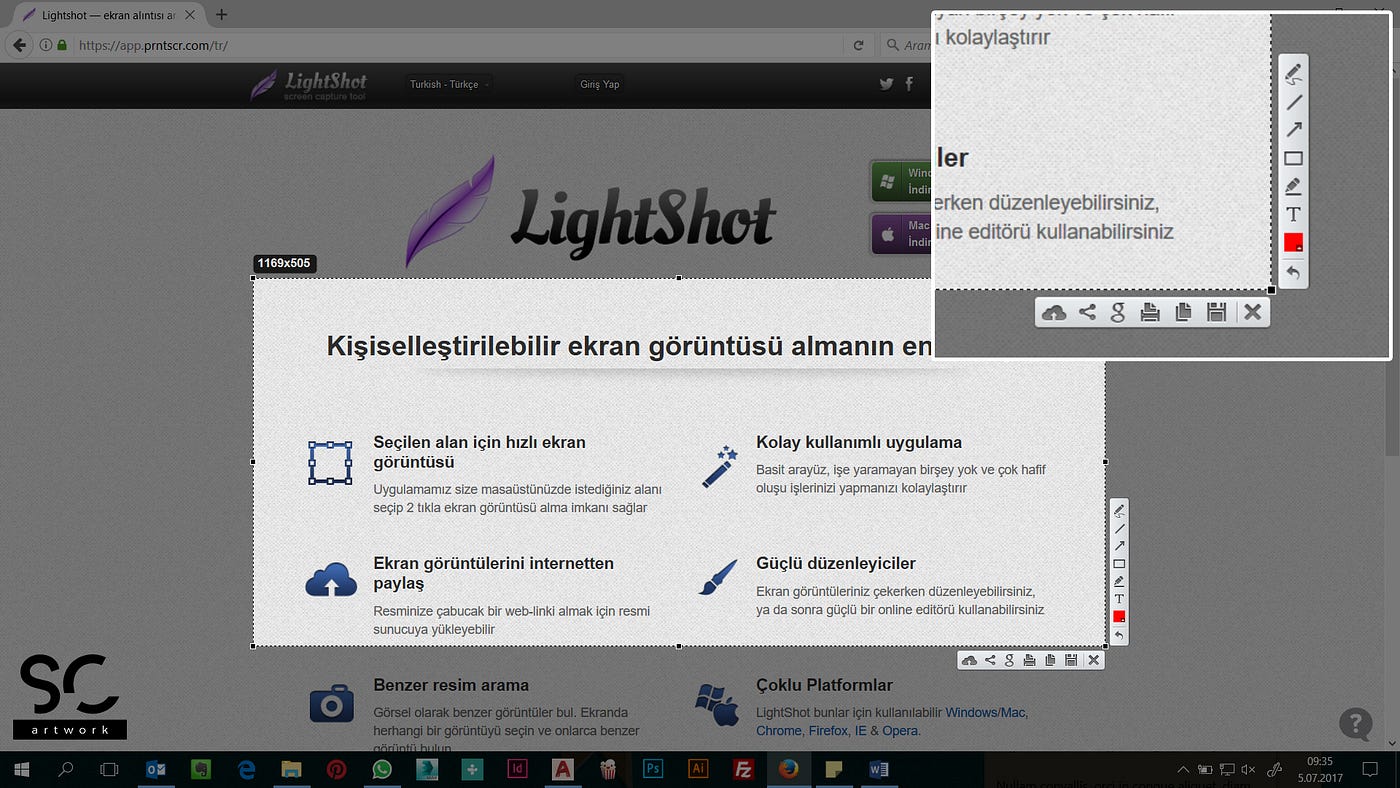Expand hidden icons in the system tray
Viewport: 1400px width, 788px height.
point(1183,770)
